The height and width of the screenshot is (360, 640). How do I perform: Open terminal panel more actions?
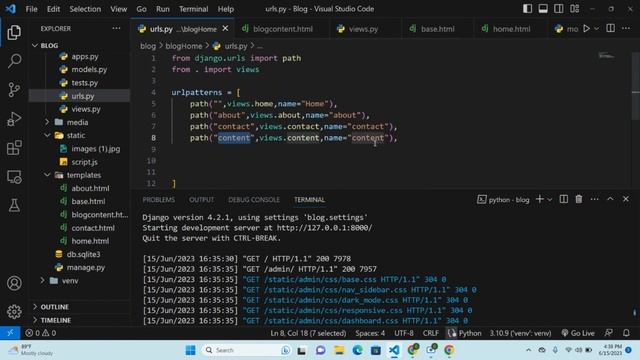[594, 199]
